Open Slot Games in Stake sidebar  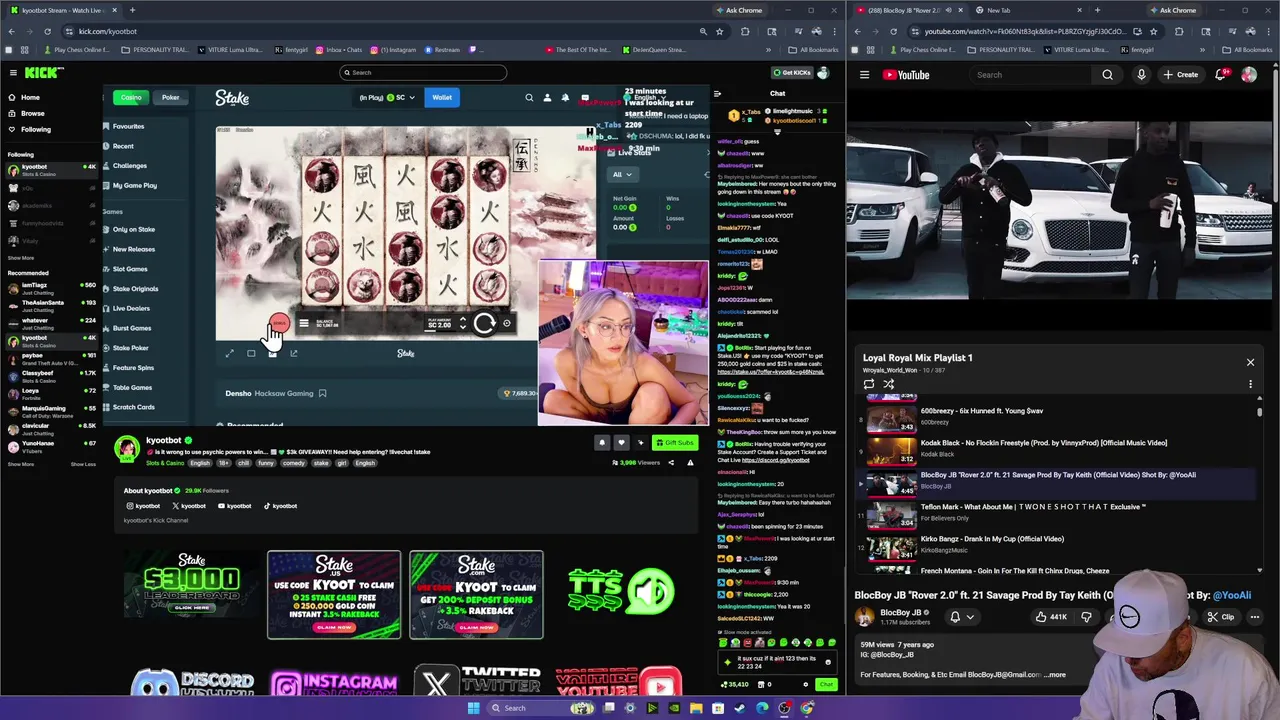tap(130, 269)
